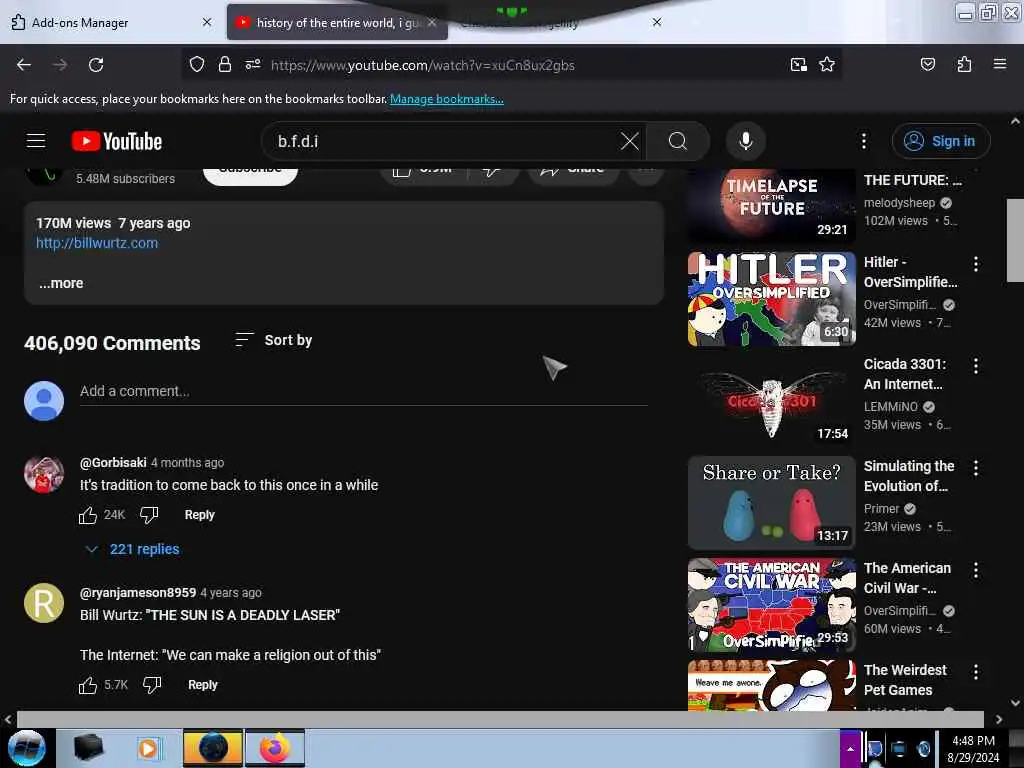The height and width of the screenshot is (768, 1024).
Task: Go back with the browser back arrow
Action: pyautogui.click(x=24, y=65)
